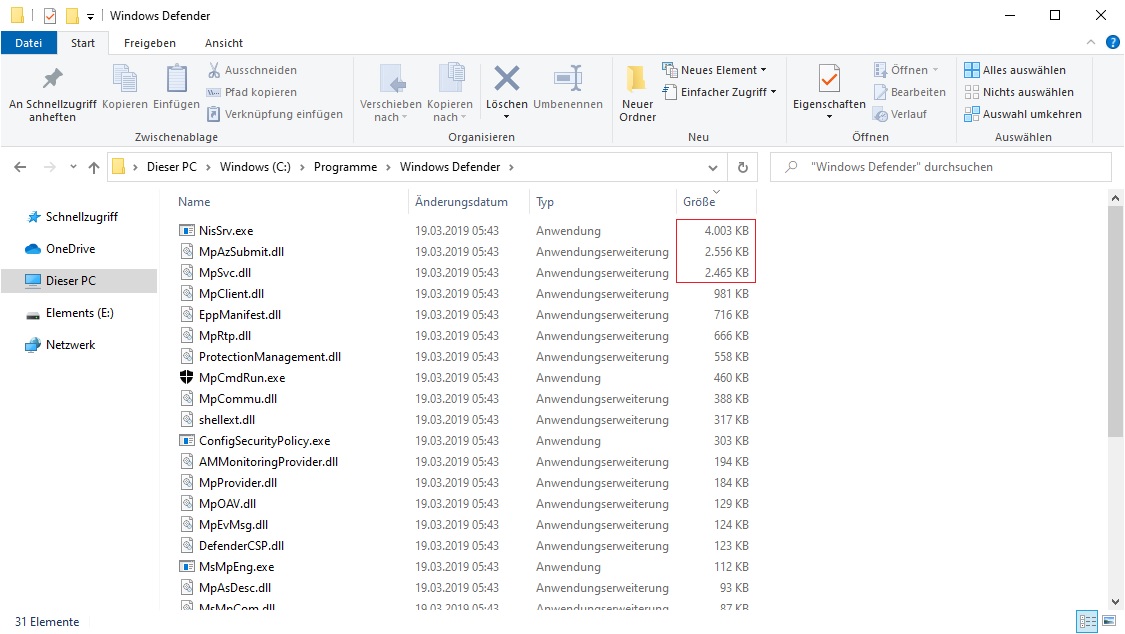The image size is (1125, 634).
Task: Open the help question mark
Action: [1113, 42]
